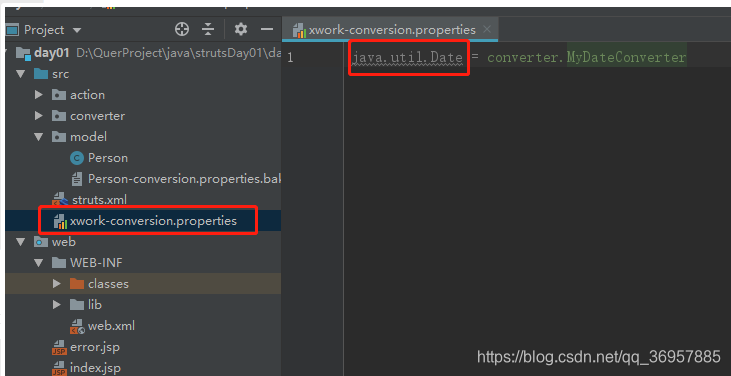
Task: Click the error.jsp file icon
Action: [59, 348]
